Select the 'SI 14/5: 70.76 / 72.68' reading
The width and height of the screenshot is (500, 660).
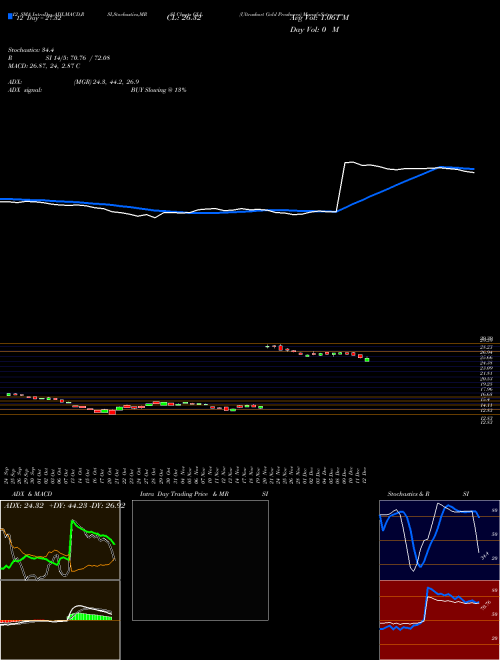click(78, 58)
